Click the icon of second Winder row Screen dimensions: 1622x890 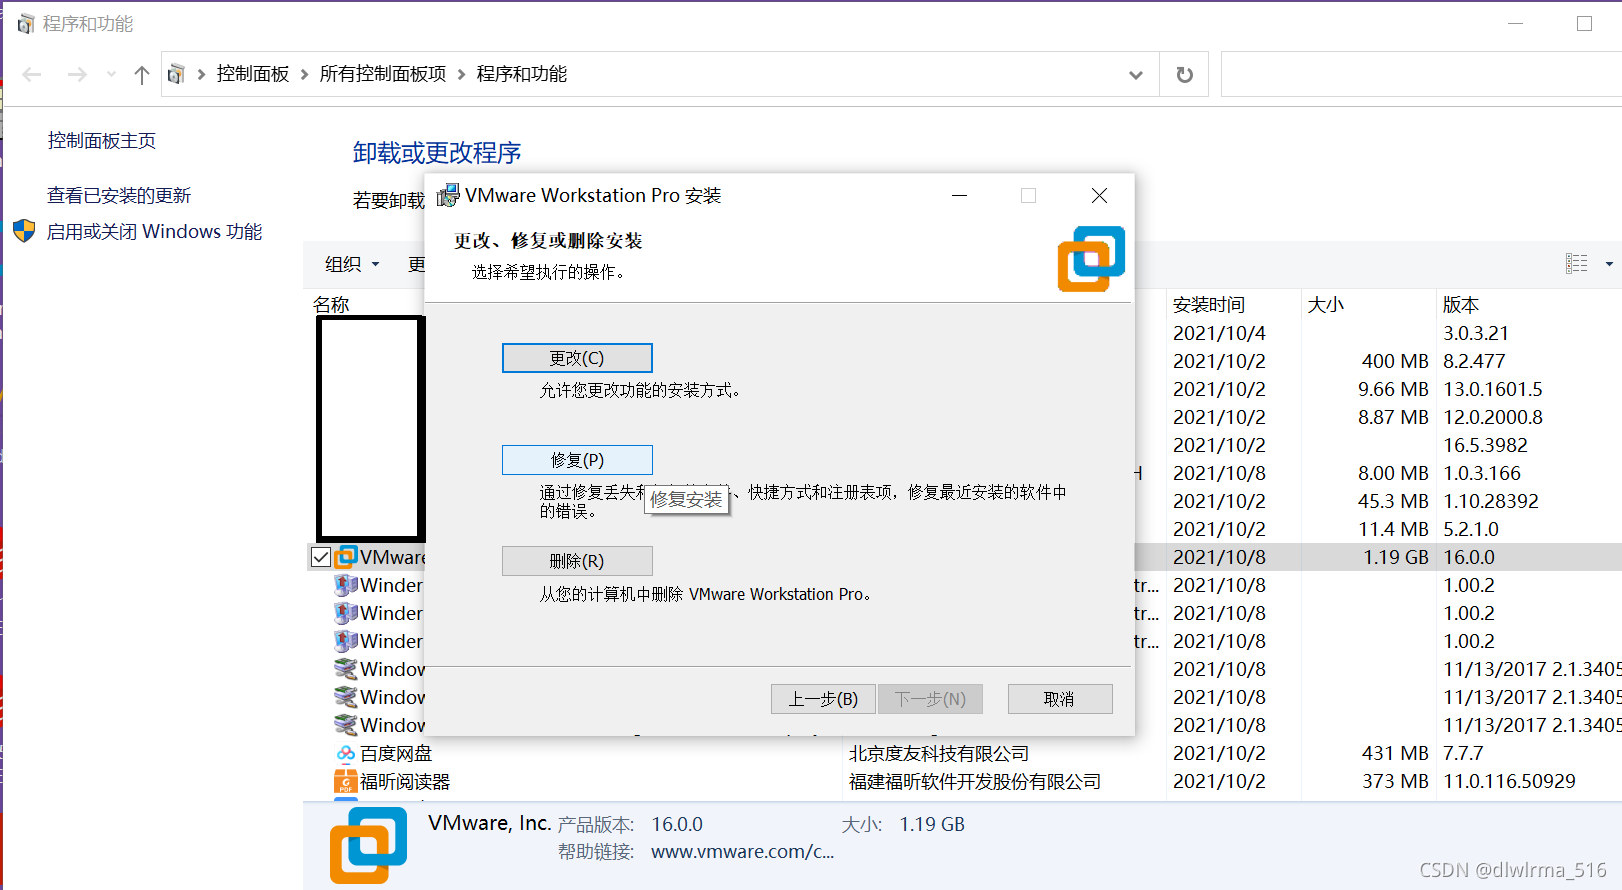pyautogui.click(x=346, y=613)
